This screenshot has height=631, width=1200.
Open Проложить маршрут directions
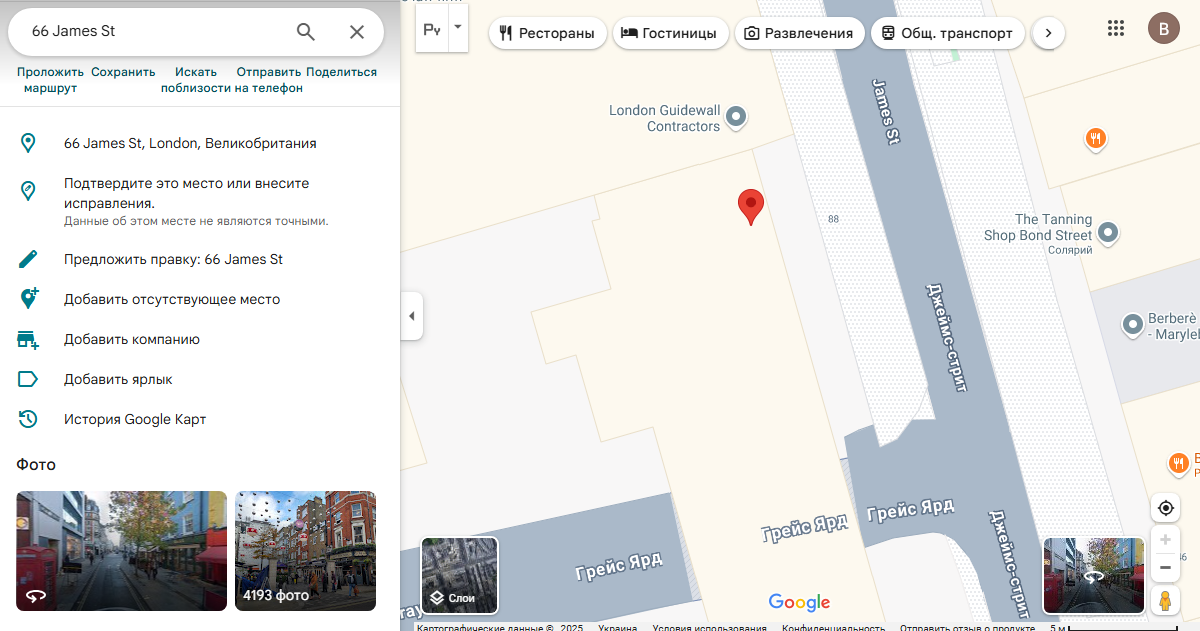click(x=50, y=80)
